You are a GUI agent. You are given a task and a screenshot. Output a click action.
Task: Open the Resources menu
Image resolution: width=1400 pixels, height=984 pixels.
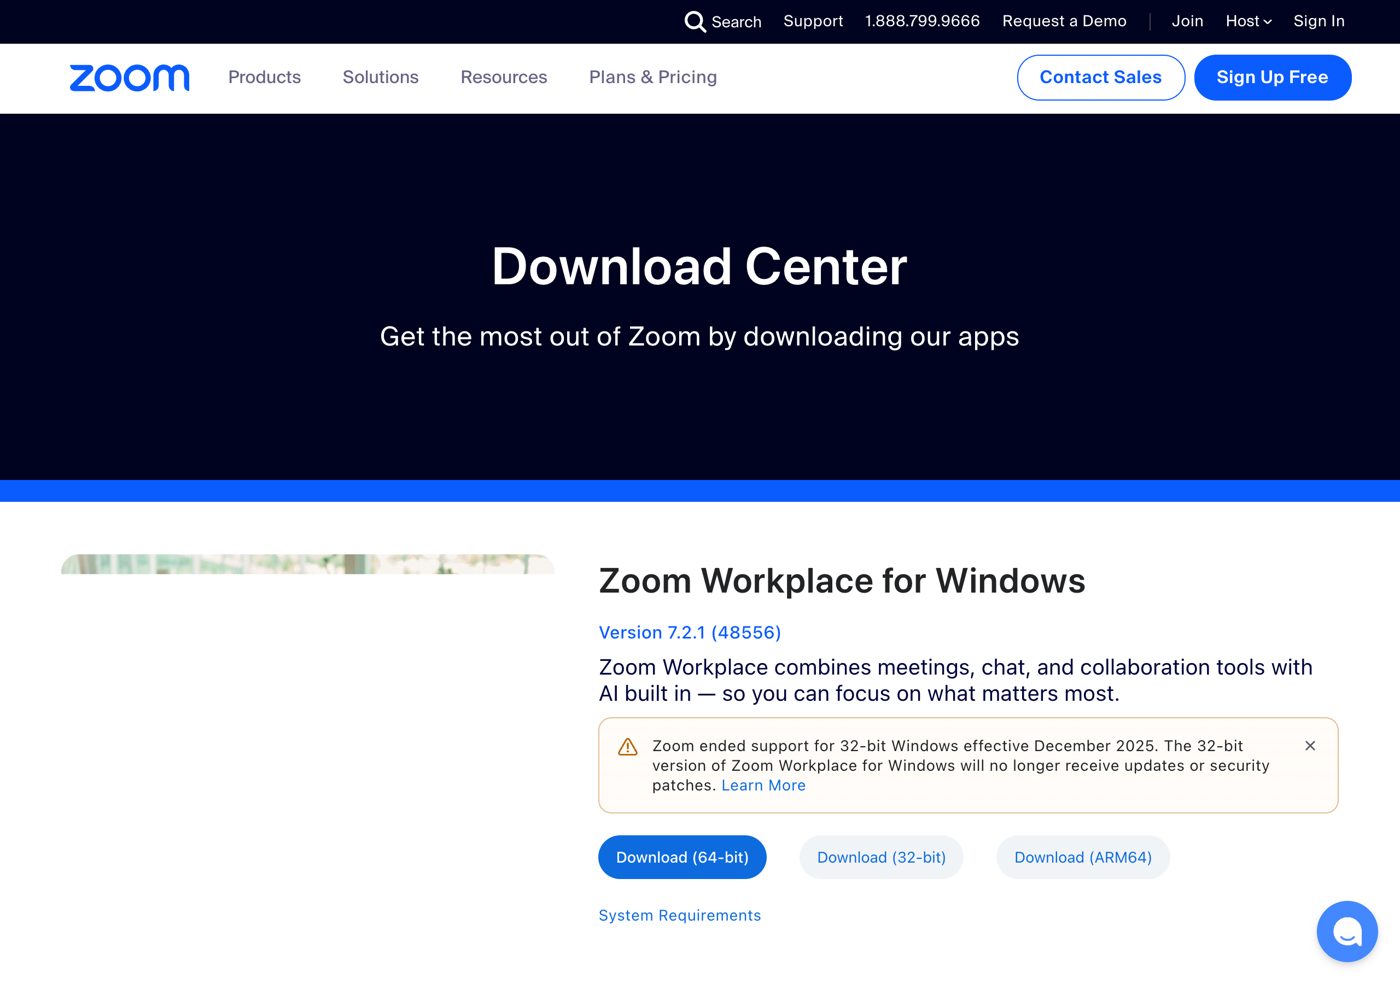tap(504, 77)
